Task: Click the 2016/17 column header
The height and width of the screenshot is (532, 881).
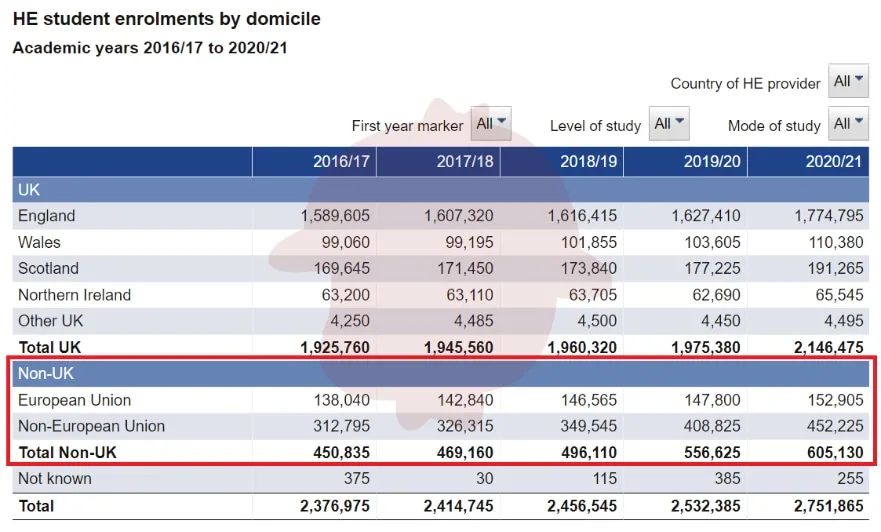Action: click(x=341, y=162)
